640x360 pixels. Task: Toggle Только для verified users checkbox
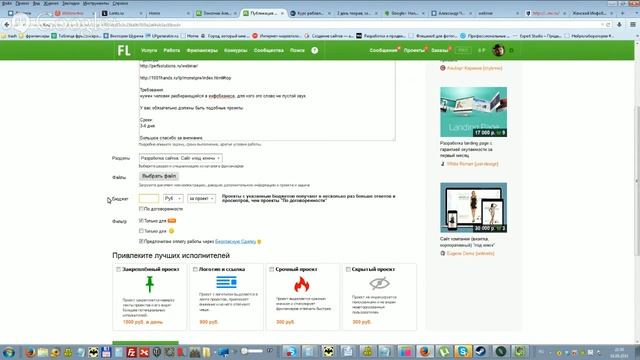coord(141,231)
